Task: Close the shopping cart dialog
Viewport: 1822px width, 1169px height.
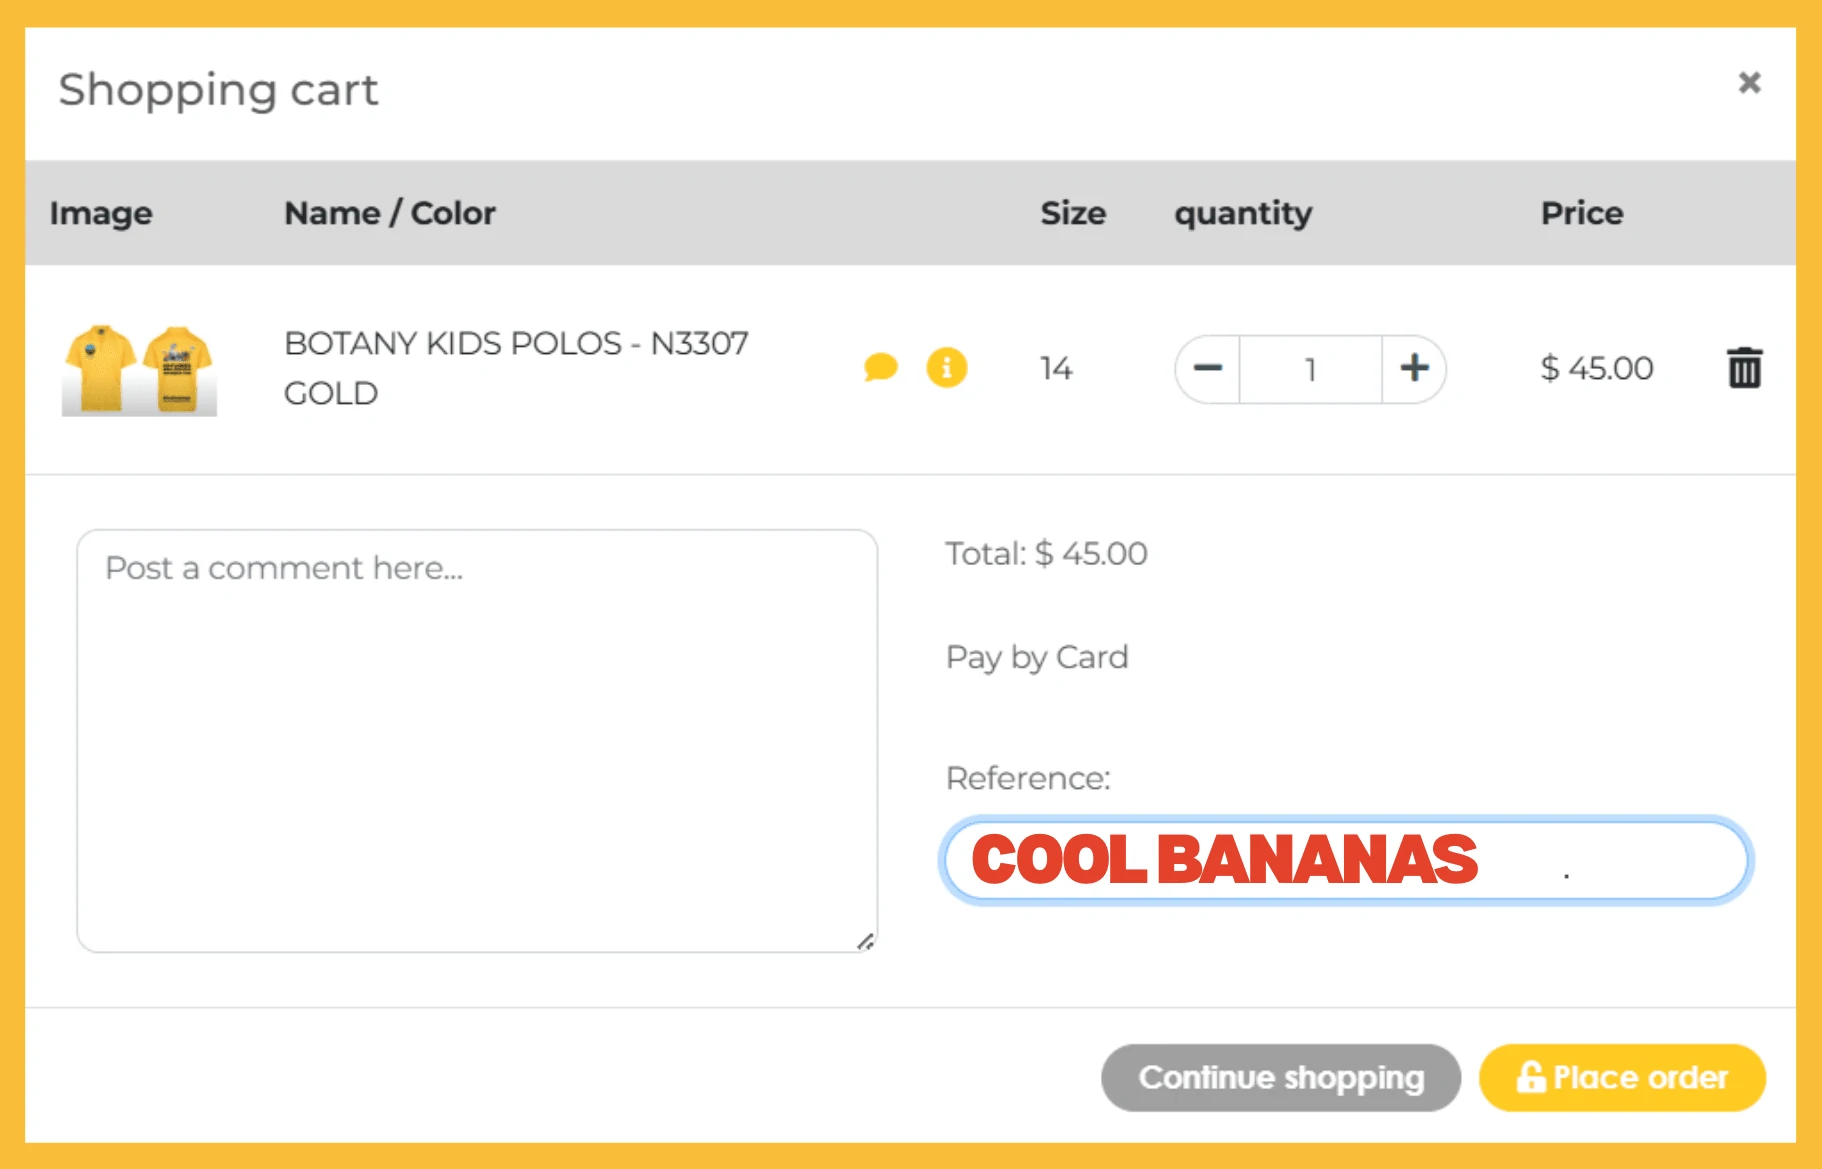Action: pyautogui.click(x=1749, y=82)
